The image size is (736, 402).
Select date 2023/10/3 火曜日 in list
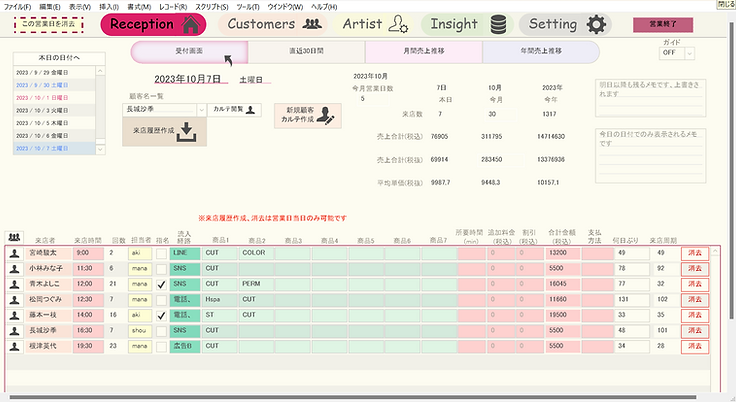[x=54, y=110]
